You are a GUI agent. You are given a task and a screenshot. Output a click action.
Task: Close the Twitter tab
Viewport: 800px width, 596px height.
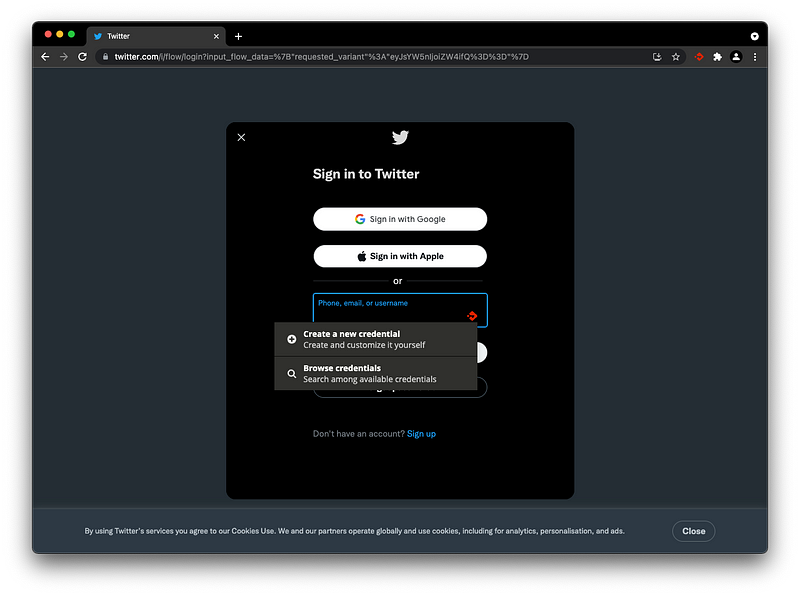click(216, 36)
